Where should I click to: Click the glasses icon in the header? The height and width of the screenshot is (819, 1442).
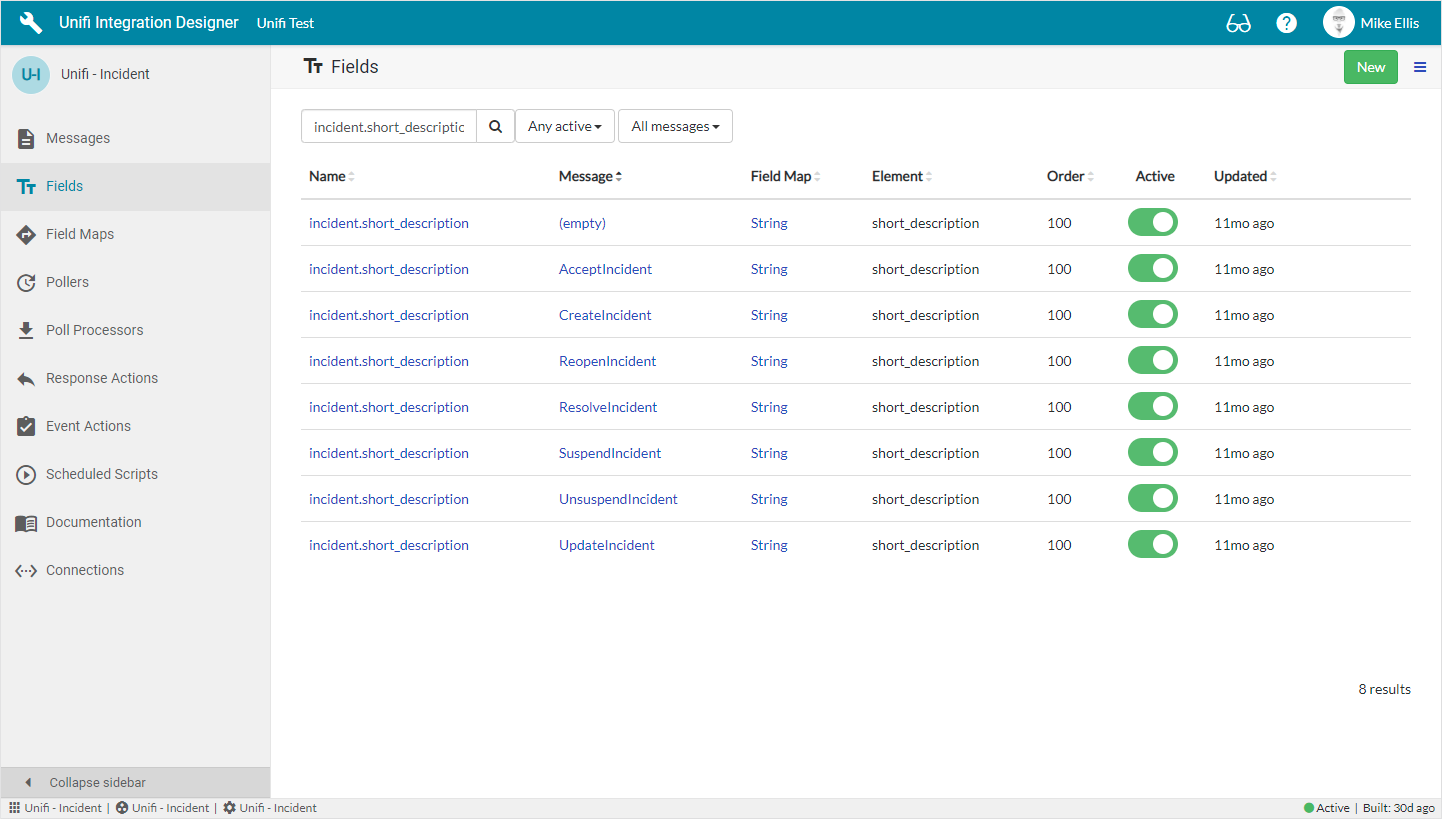coord(1238,23)
